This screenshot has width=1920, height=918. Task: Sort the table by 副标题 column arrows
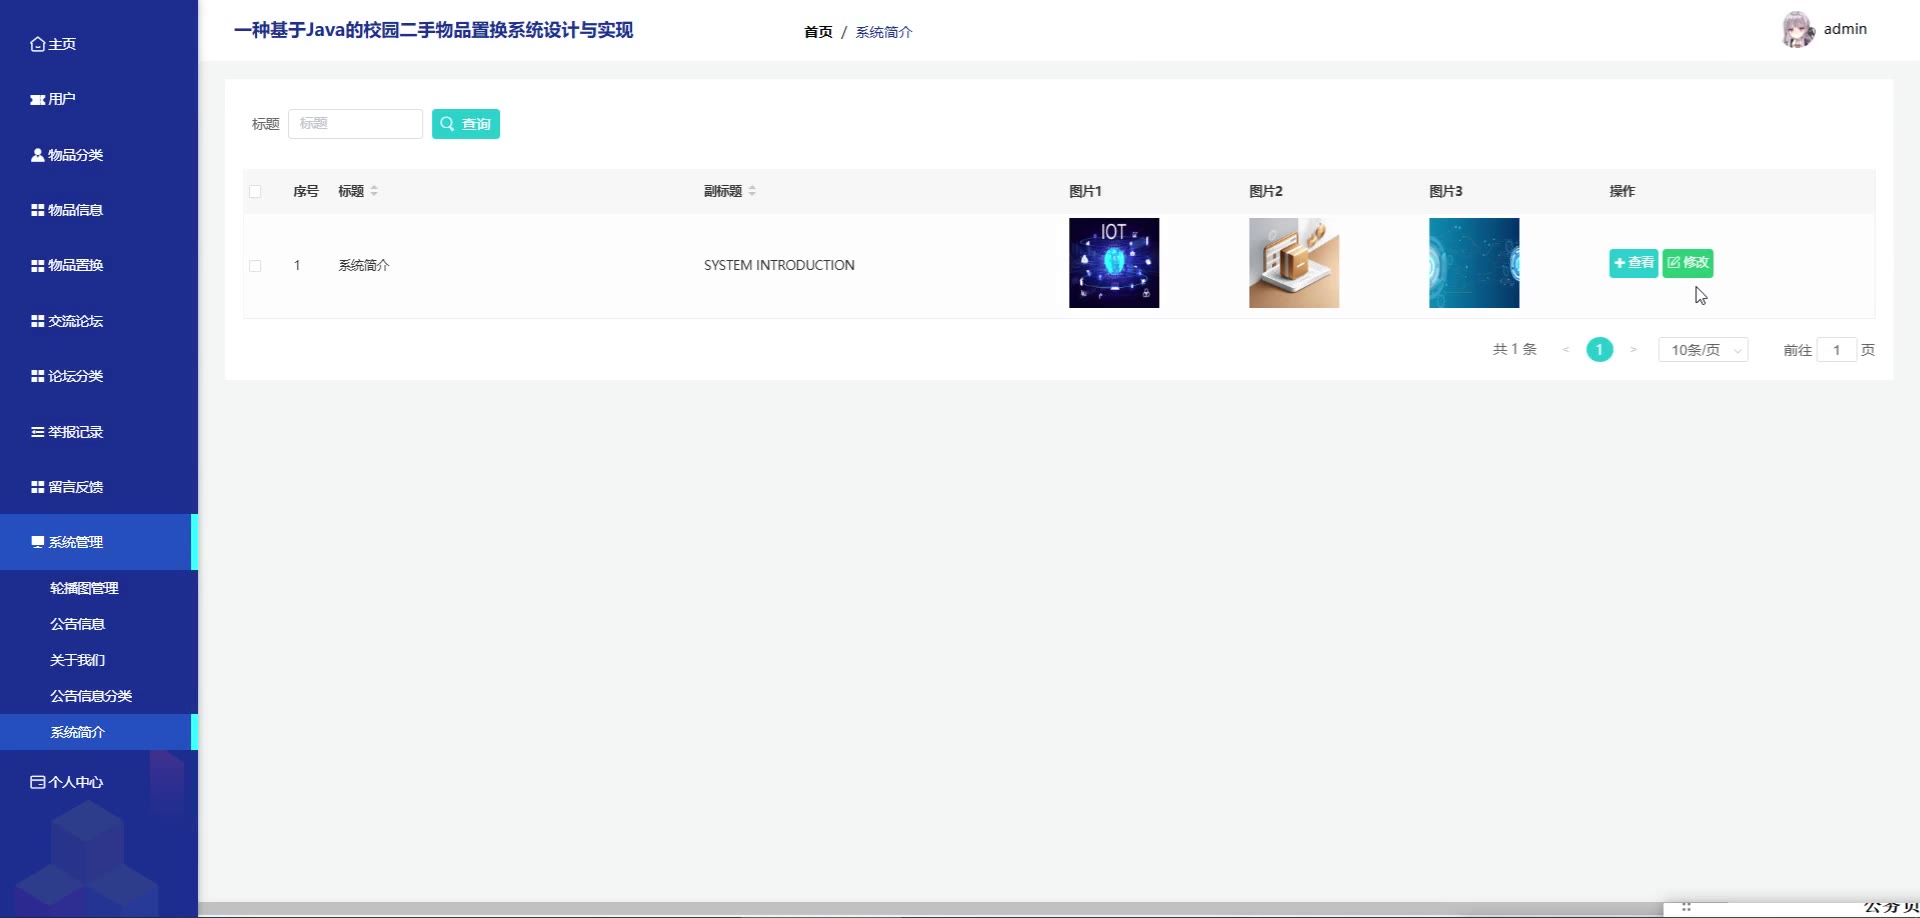tap(752, 191)
